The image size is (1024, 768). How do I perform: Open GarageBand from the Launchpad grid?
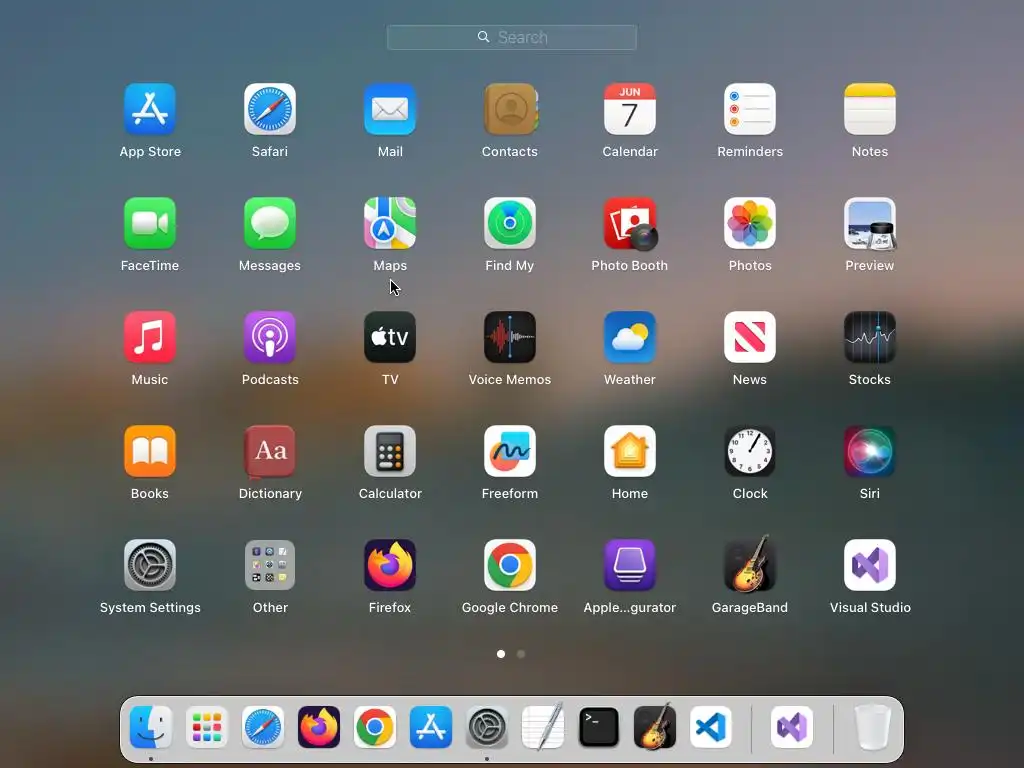[750, 564]
